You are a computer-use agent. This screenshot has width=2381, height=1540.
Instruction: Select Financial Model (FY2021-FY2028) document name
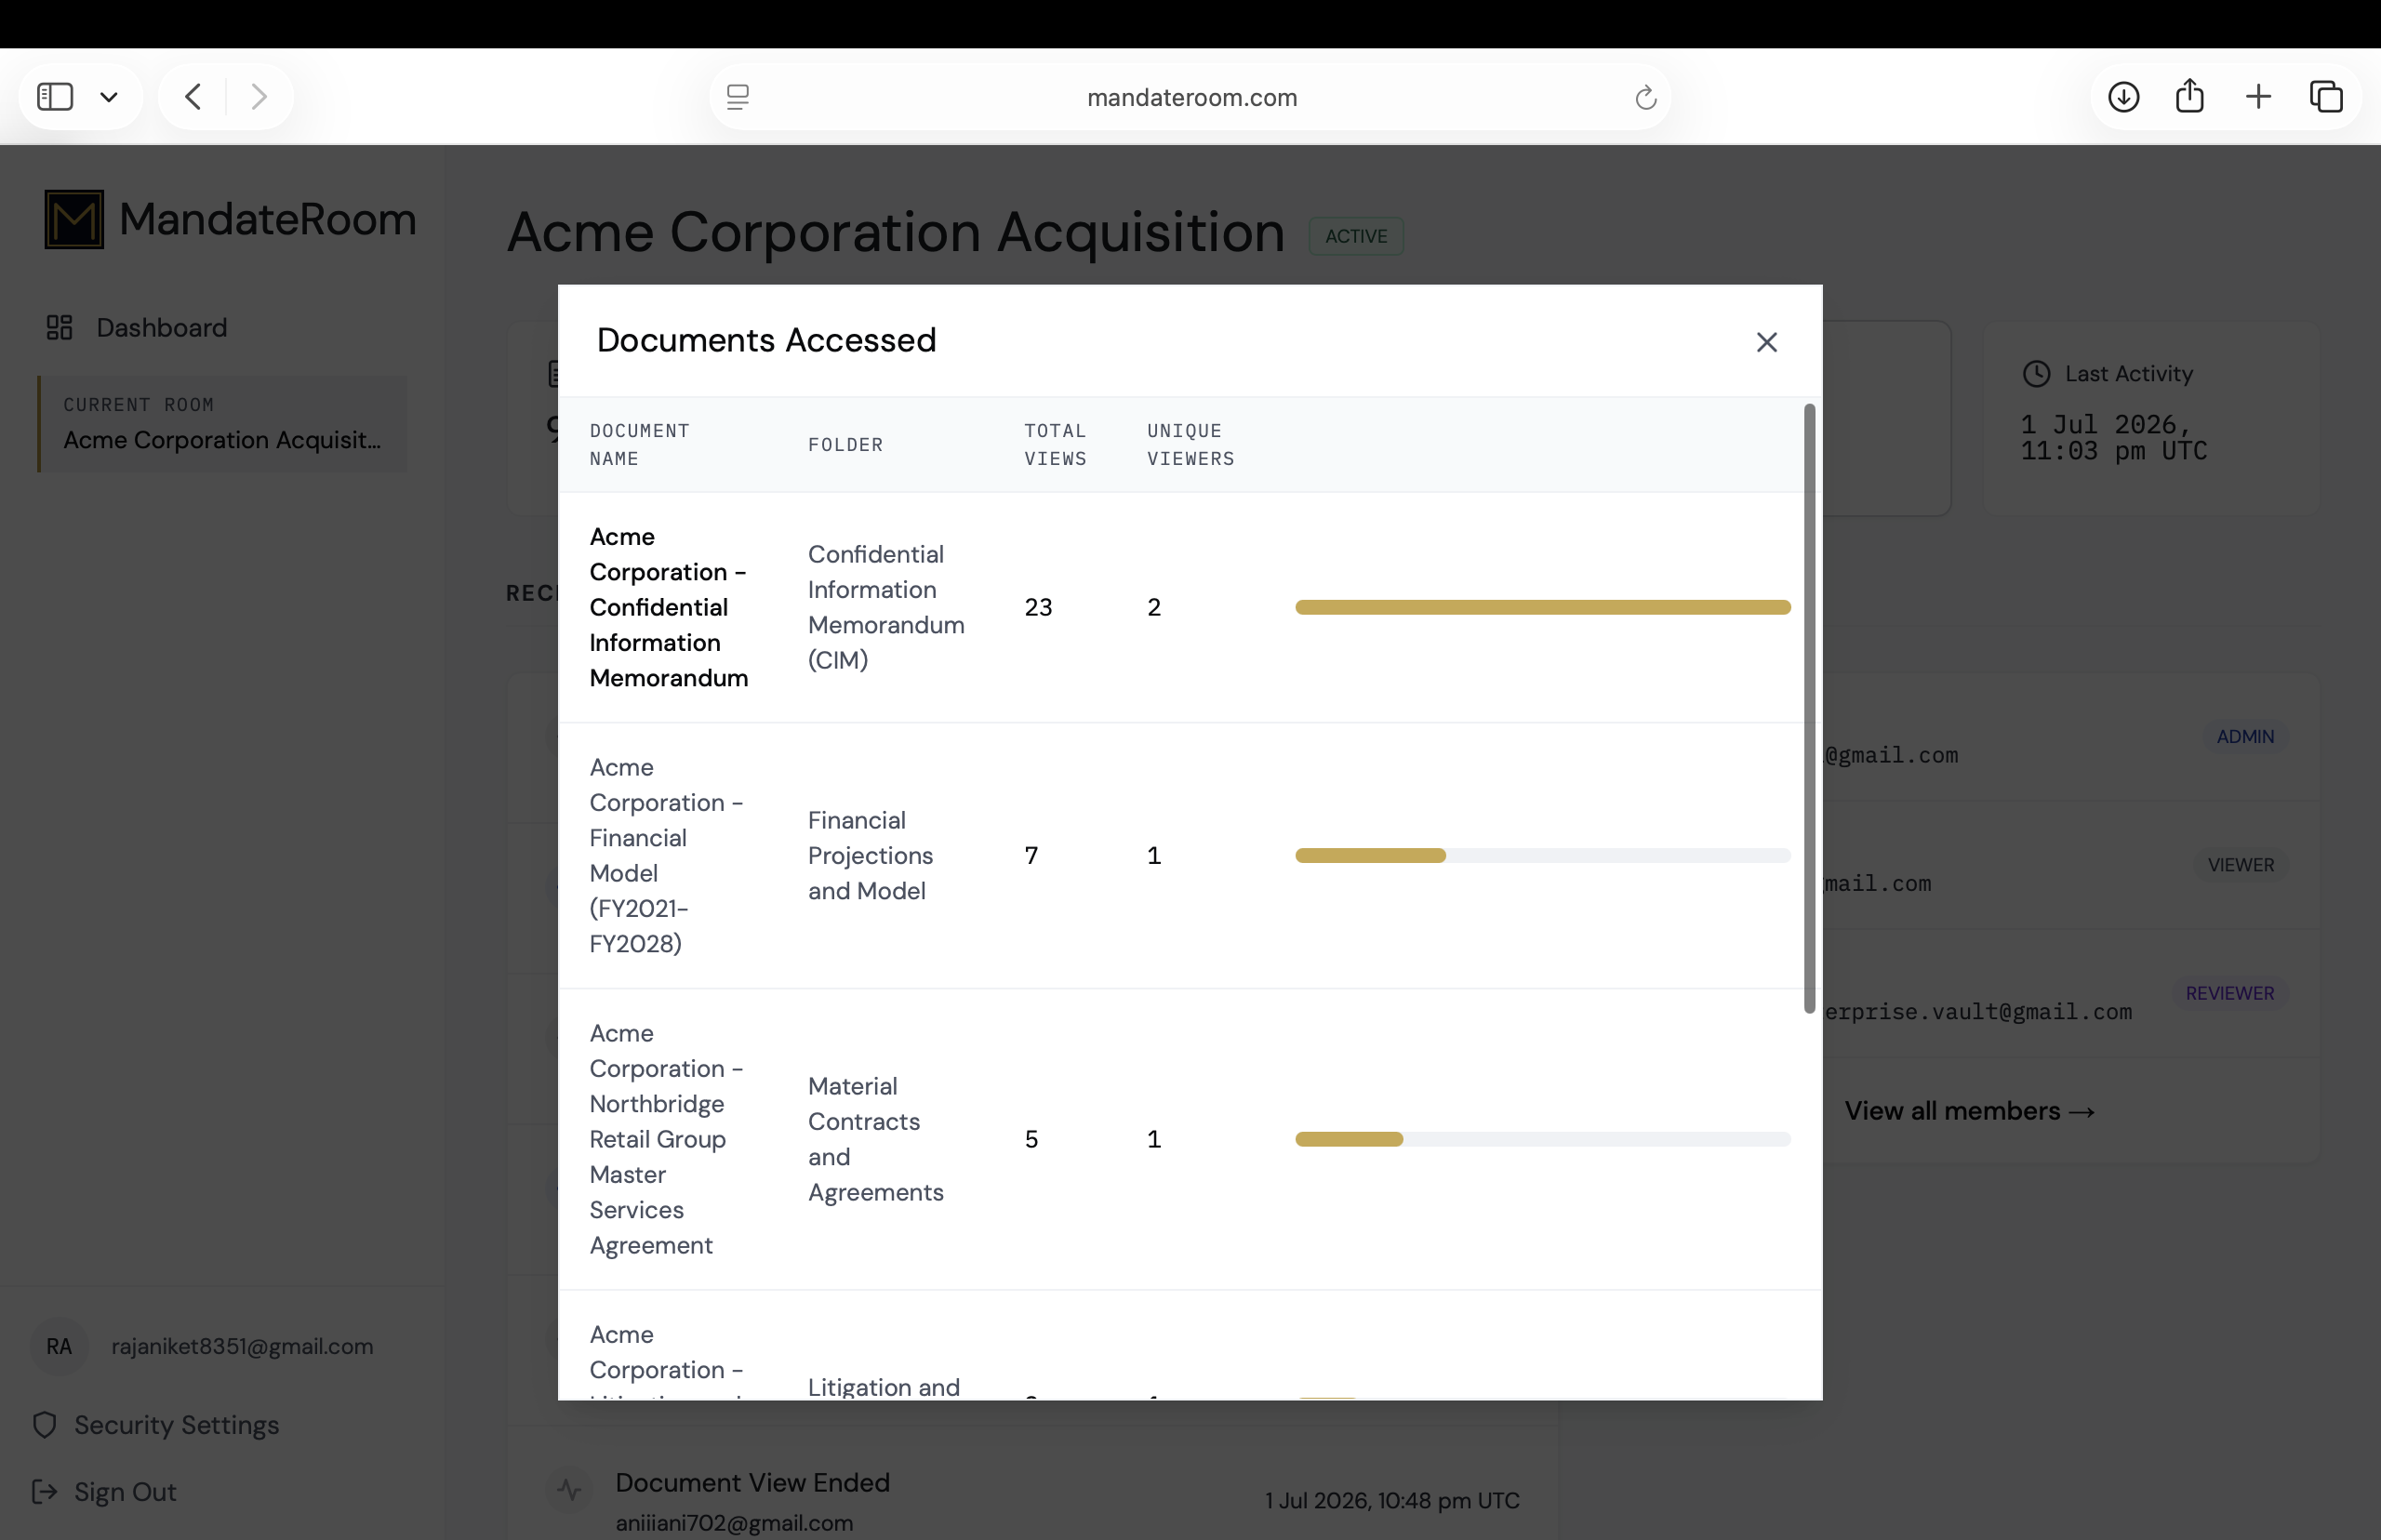point(666,855)
